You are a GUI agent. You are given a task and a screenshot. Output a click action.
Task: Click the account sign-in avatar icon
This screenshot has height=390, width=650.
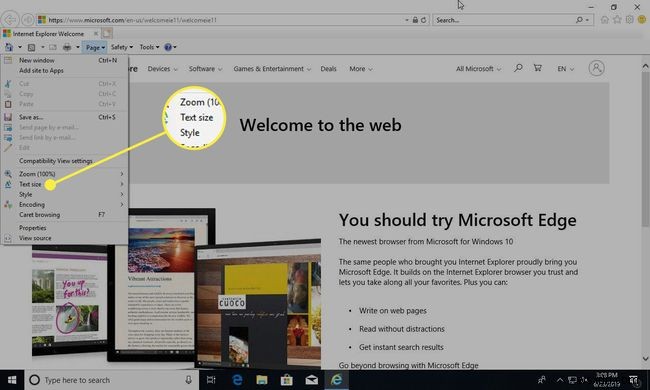click(597, 68)
